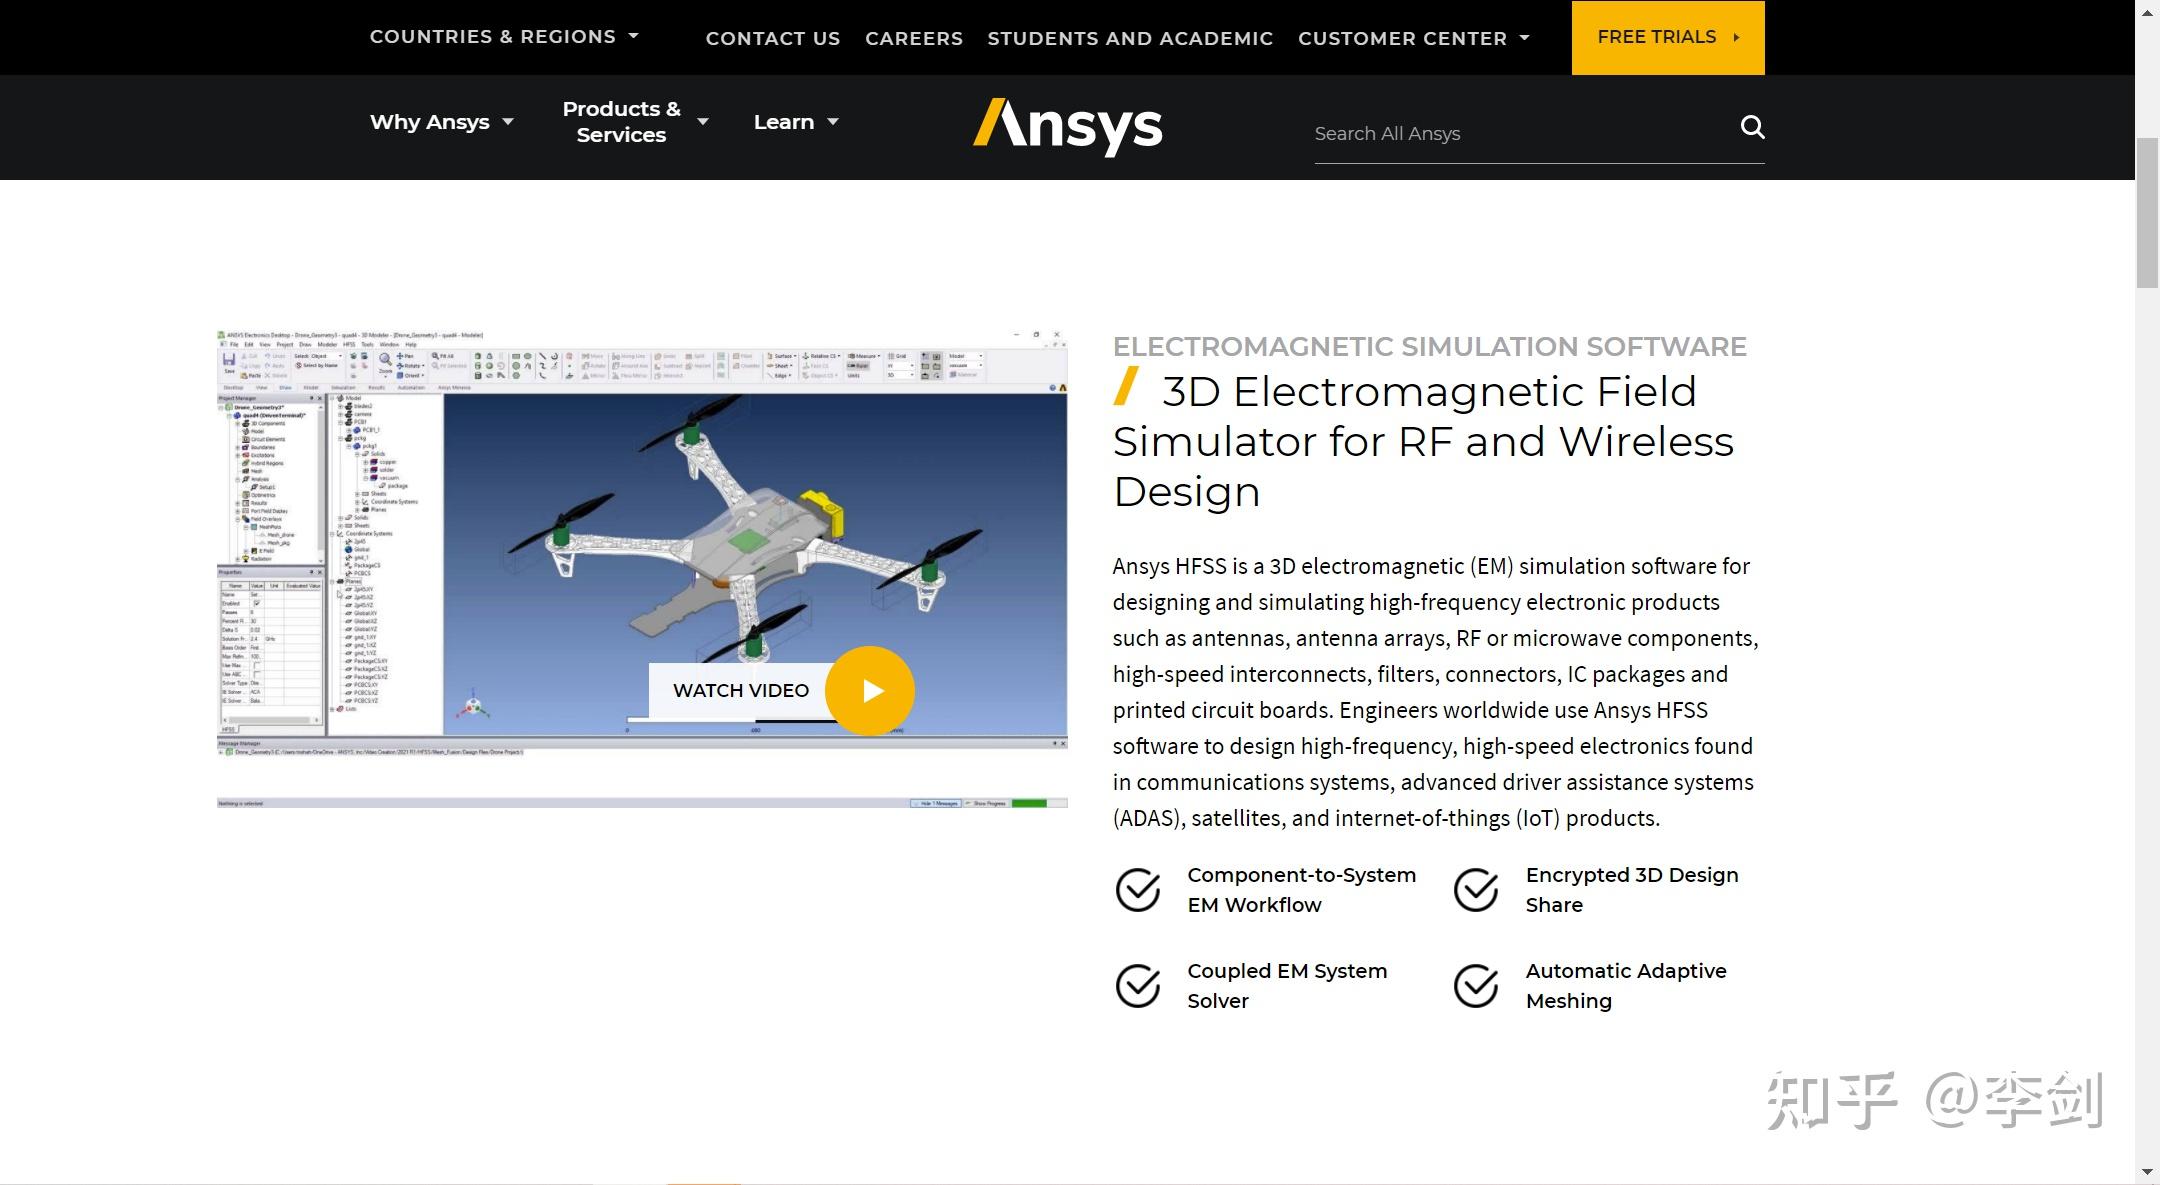The image size is (2160, 1185).
Task: Go to Contact Us page
Action: (x=772, y=38)
